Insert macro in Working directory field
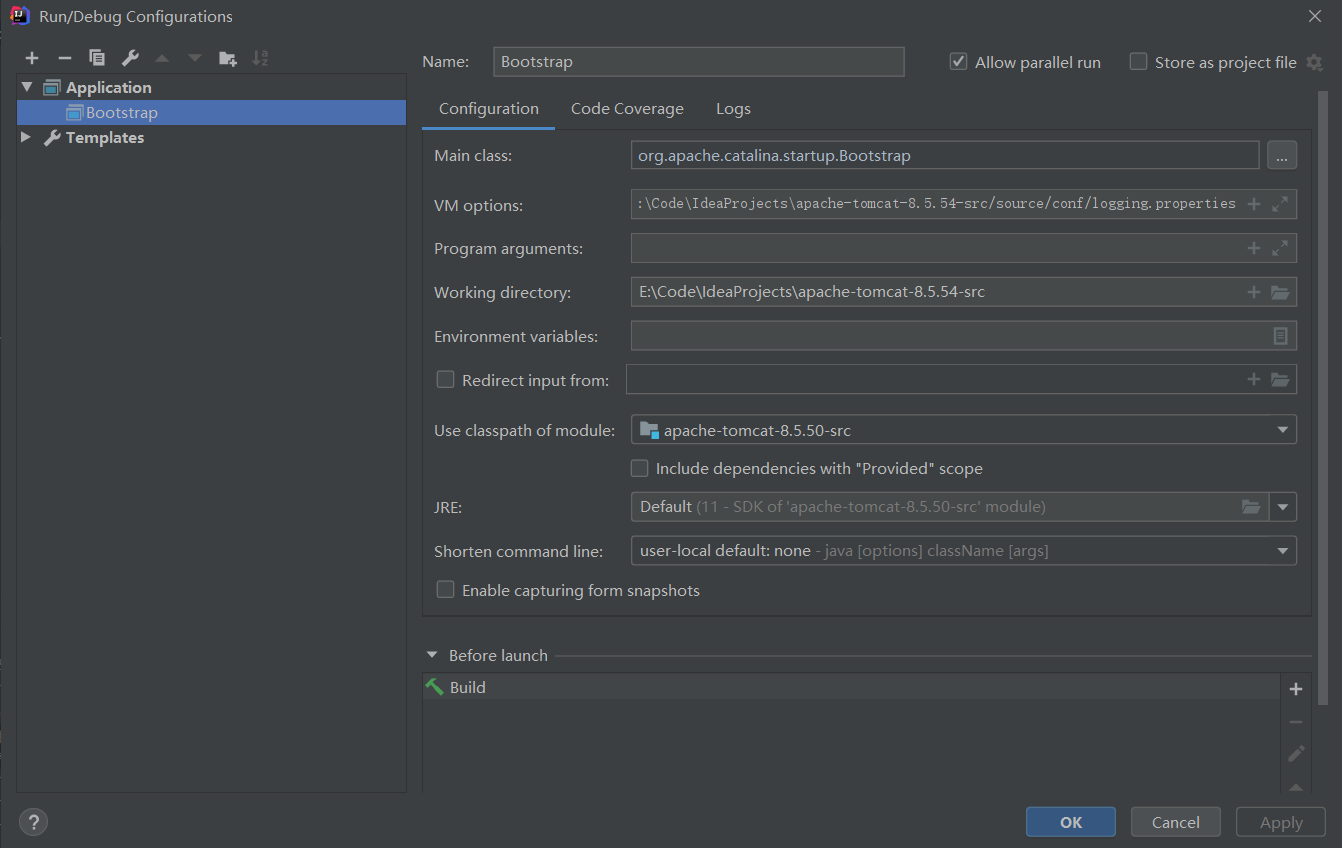Screen dimensions: 1342x848 [1254, 292]
